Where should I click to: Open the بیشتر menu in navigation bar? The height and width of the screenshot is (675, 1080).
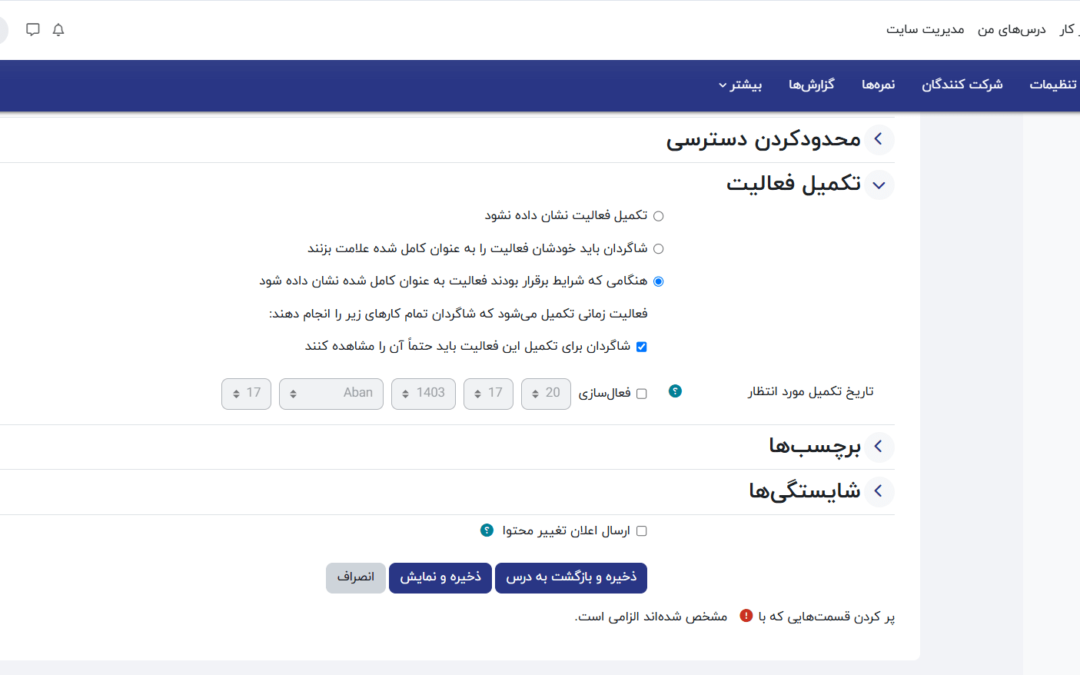tap(739, 85)
